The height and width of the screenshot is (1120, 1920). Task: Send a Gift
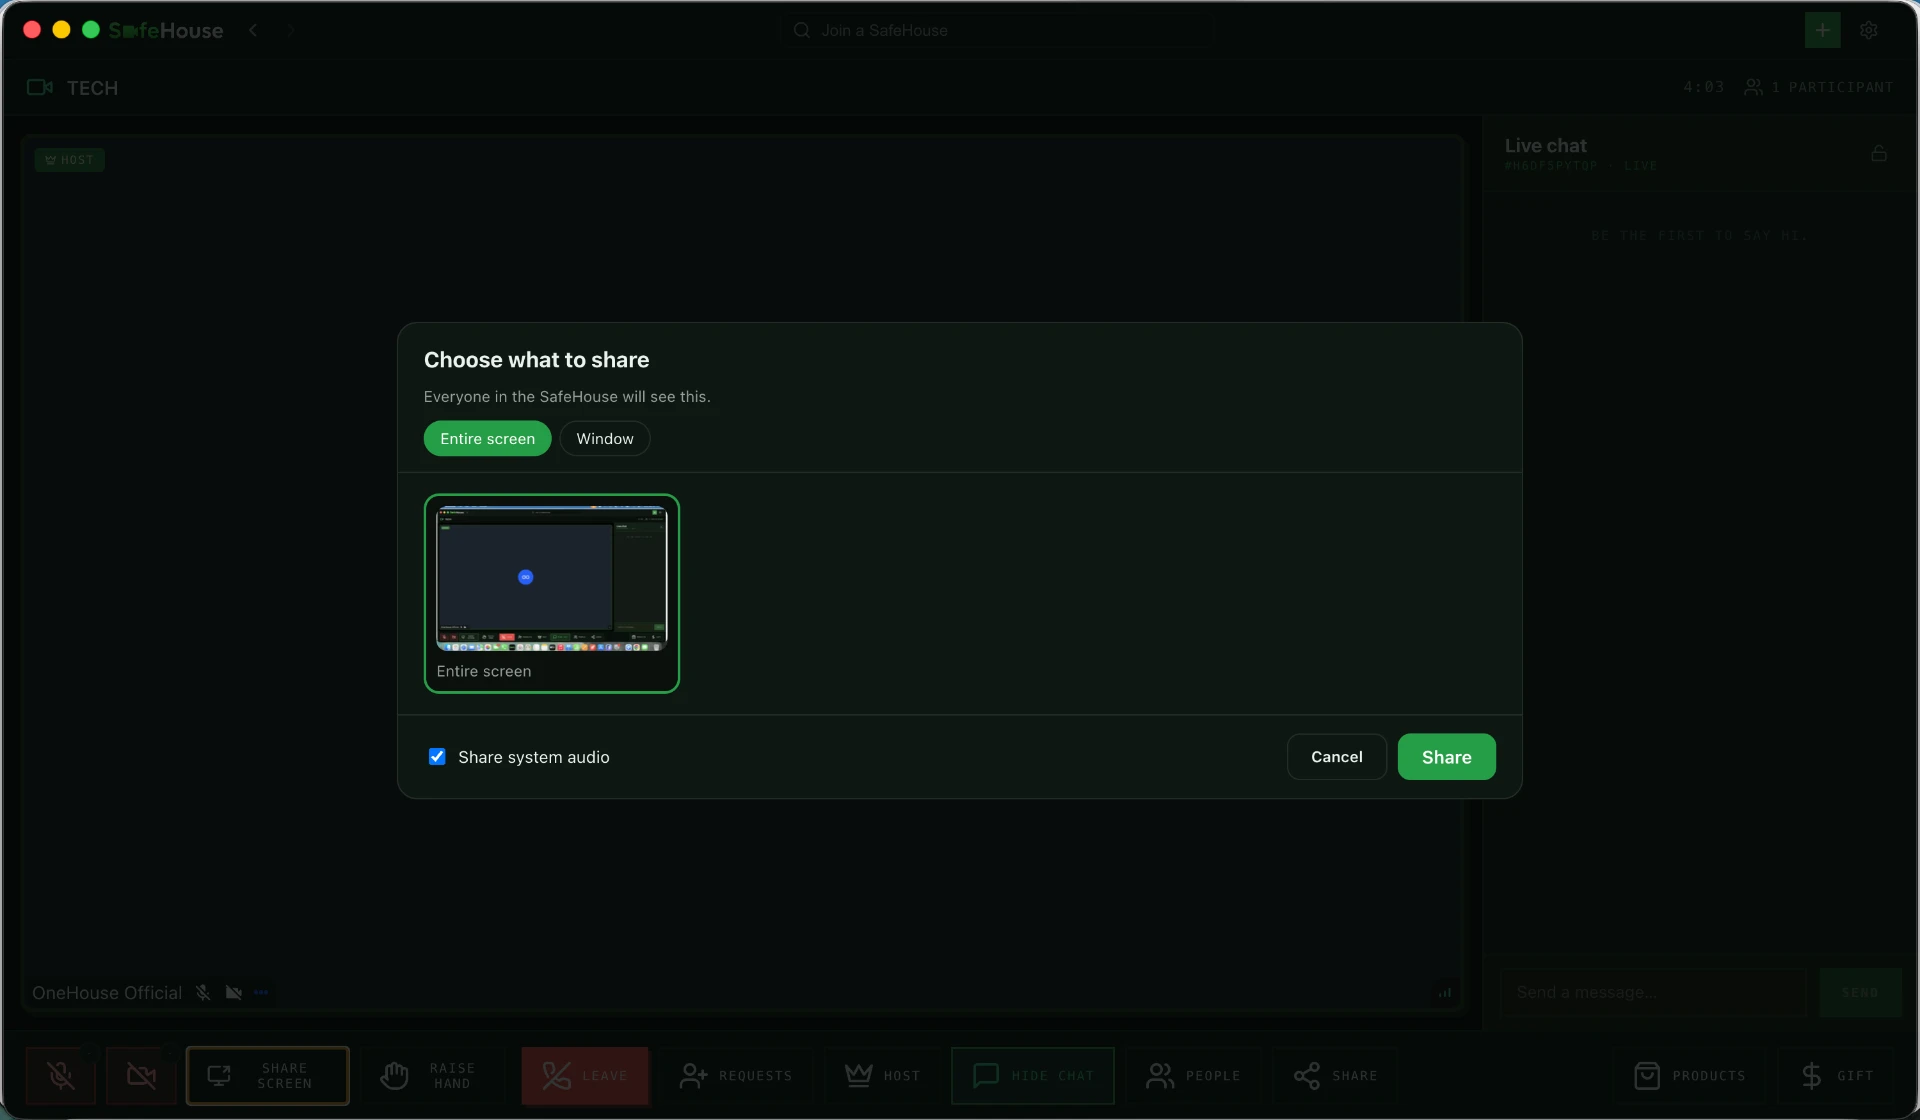[1836, 1076]
